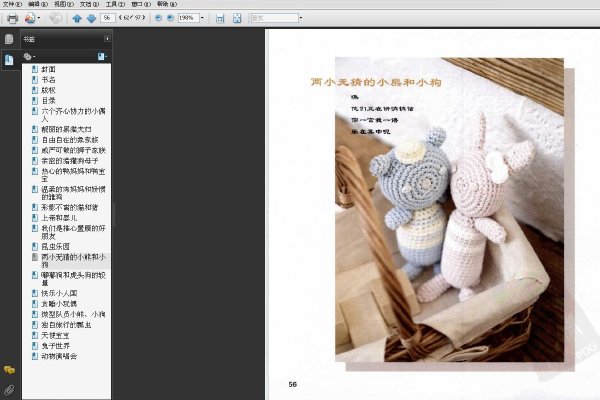Select highlighted bookmark 两小无猜的小熊和小狗
The width and height of the screenshot is (600, 400).
(73, 261)
